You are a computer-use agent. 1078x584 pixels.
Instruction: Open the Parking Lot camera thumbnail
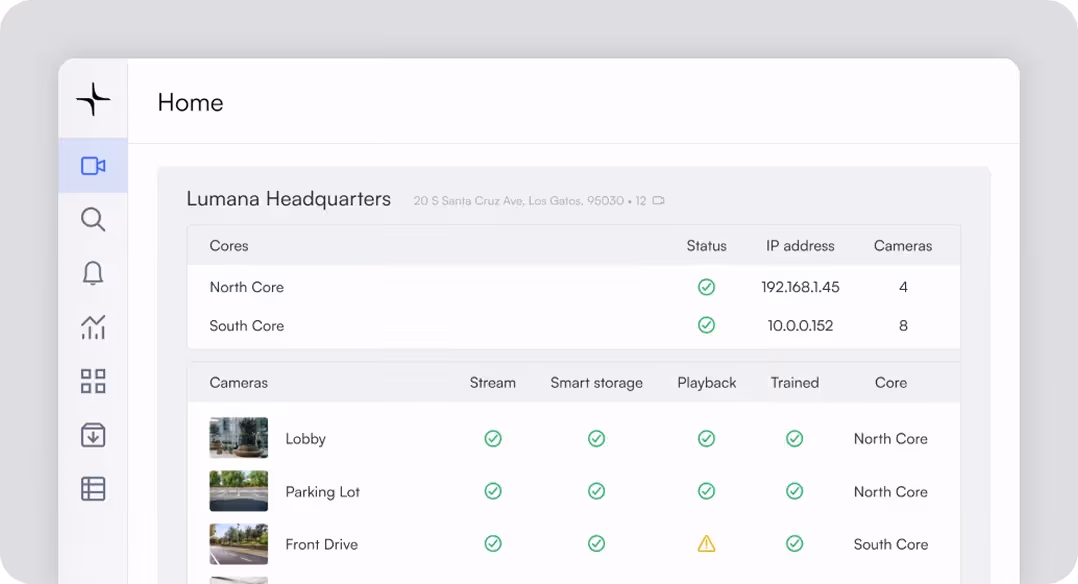pos(239,490)
